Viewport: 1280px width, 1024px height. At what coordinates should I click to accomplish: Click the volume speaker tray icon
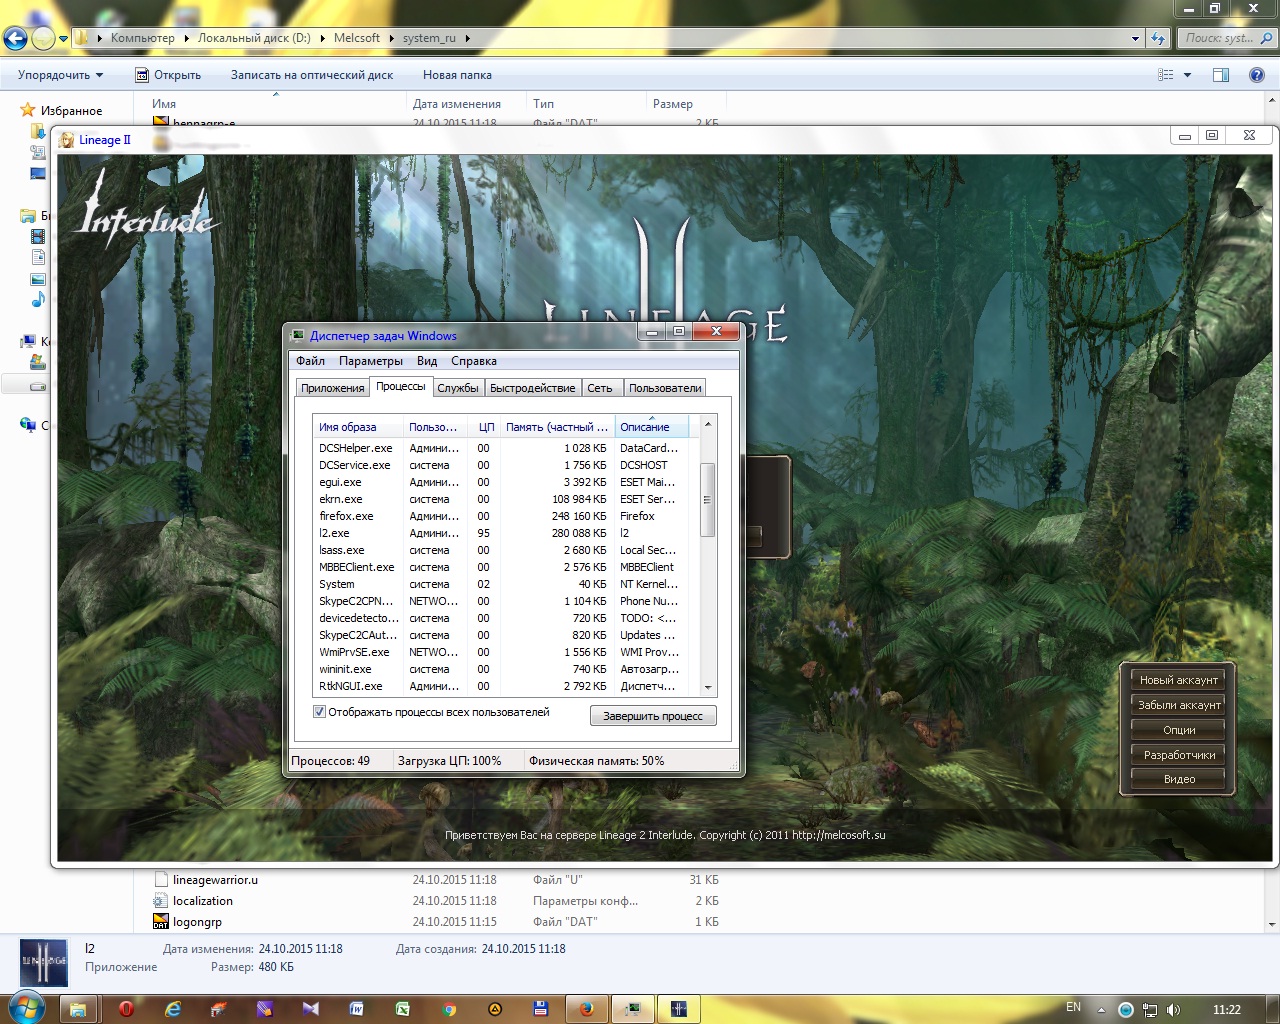(x=1174, y=1010)
